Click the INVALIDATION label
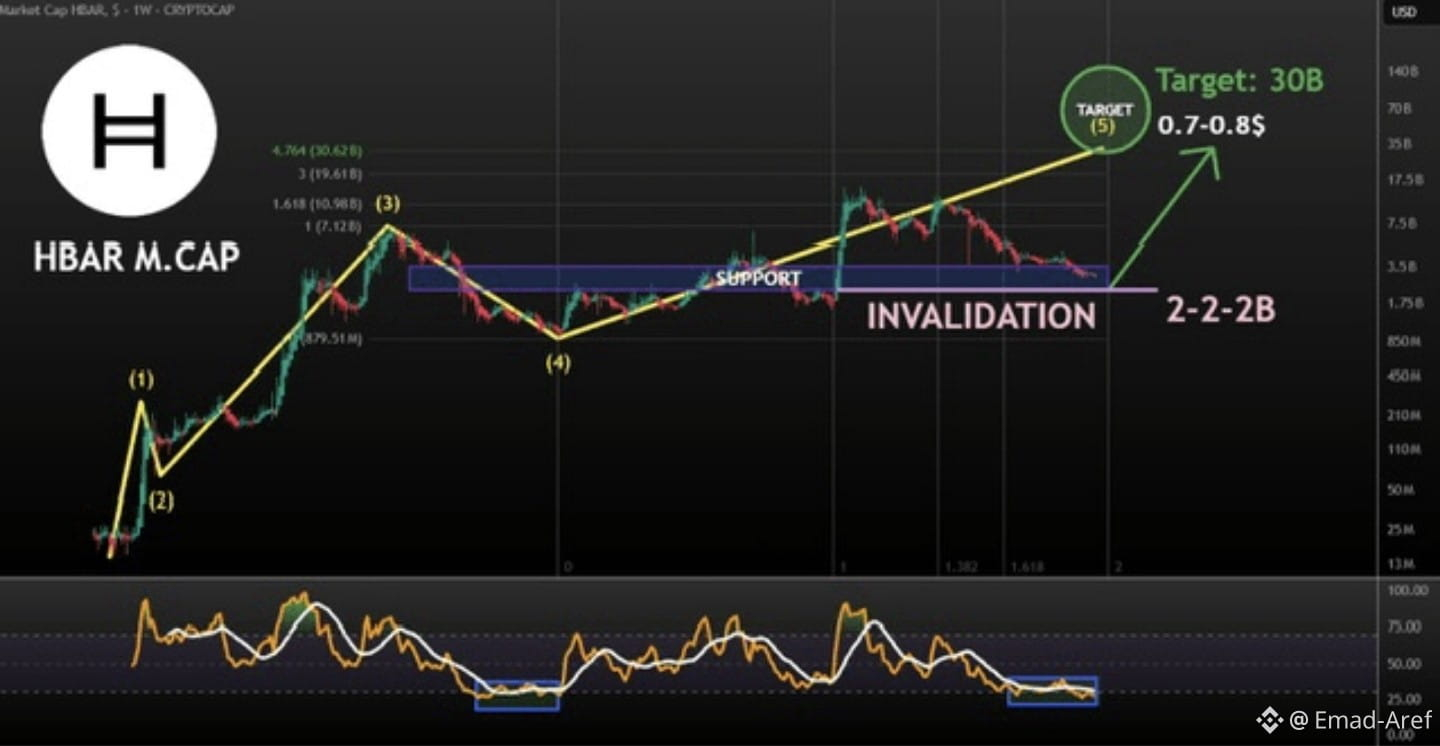 tap(981, 316)
